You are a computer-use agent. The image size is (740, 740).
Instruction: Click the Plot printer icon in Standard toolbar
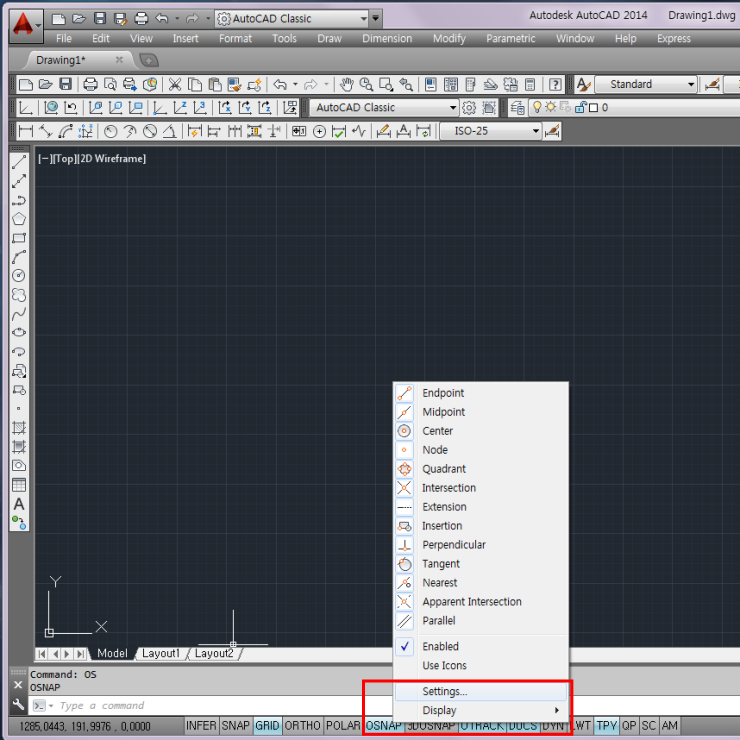pos(90,84)
